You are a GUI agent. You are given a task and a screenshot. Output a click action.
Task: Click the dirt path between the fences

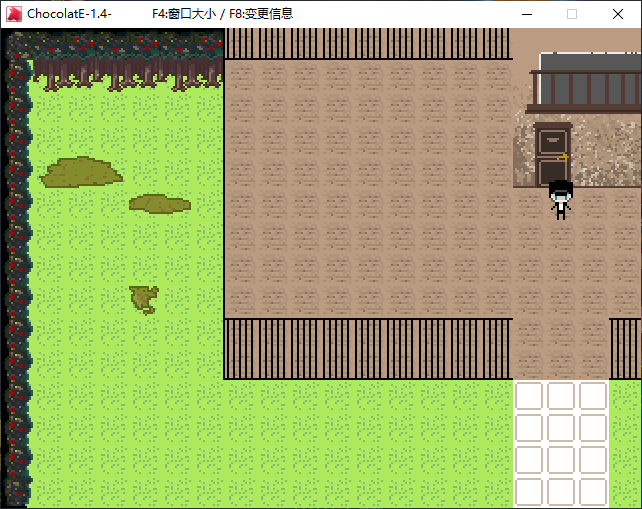pyautogui.click(x=561, y=345)
